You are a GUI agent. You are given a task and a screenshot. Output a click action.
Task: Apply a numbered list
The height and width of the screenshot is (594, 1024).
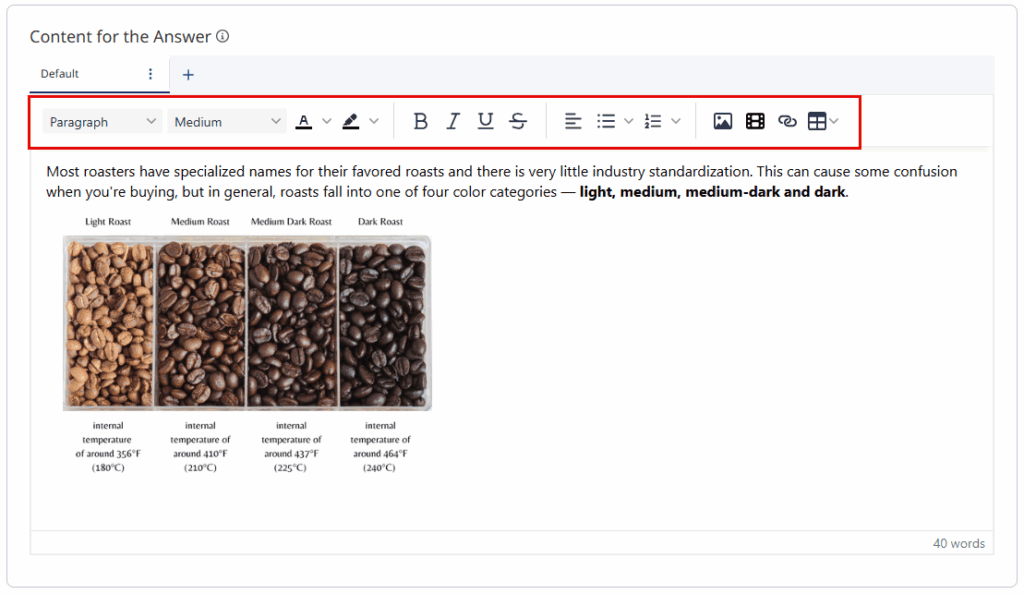tap(655, 121)
